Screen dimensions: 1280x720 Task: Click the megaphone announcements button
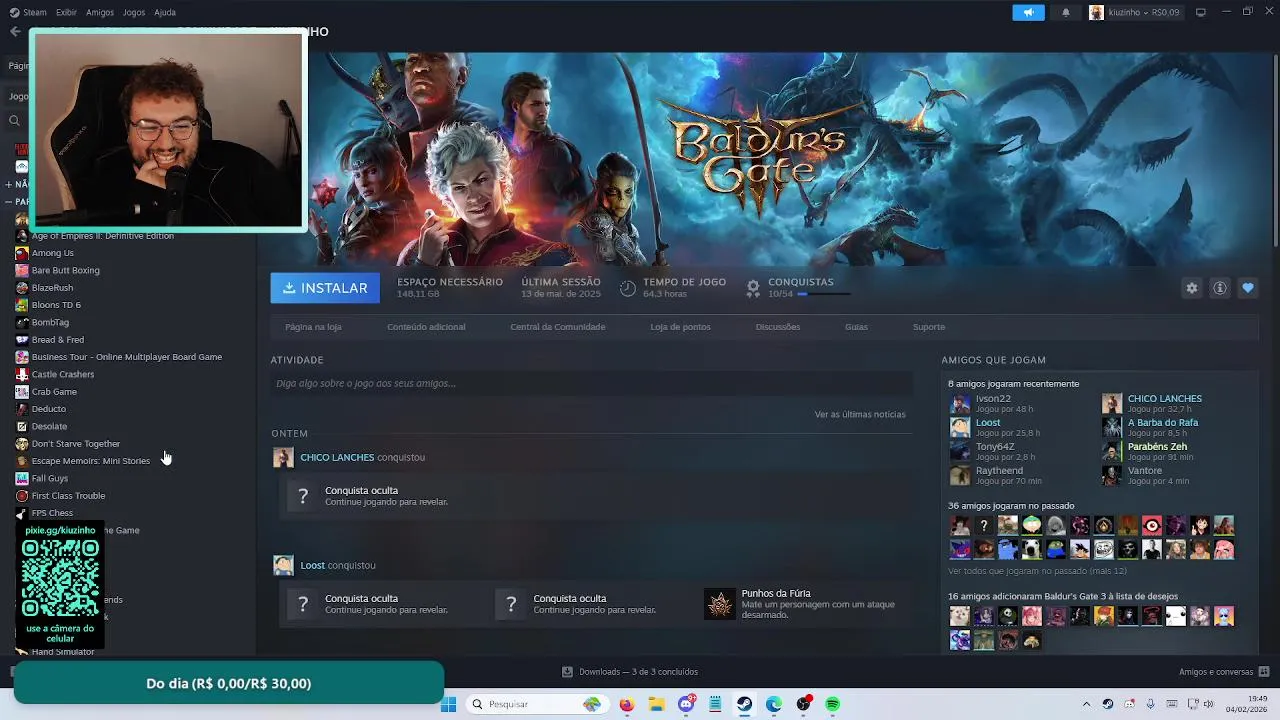click(1028, 12)
